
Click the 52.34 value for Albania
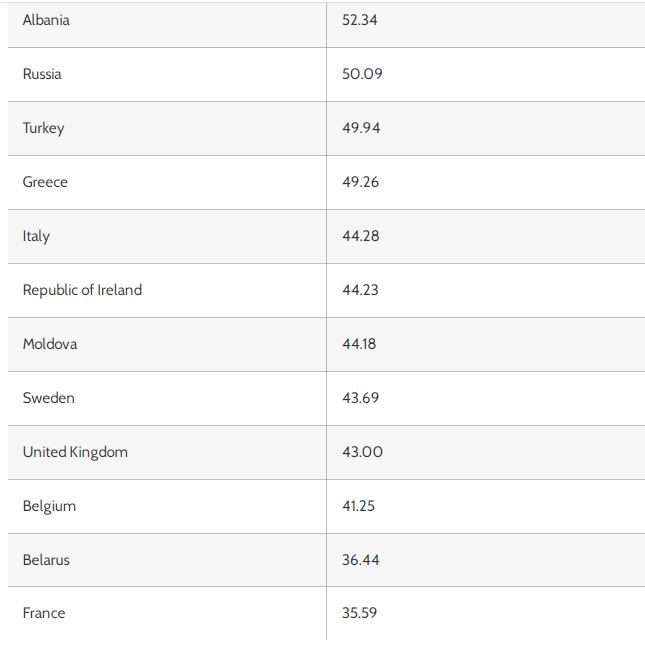coord(359,20)
